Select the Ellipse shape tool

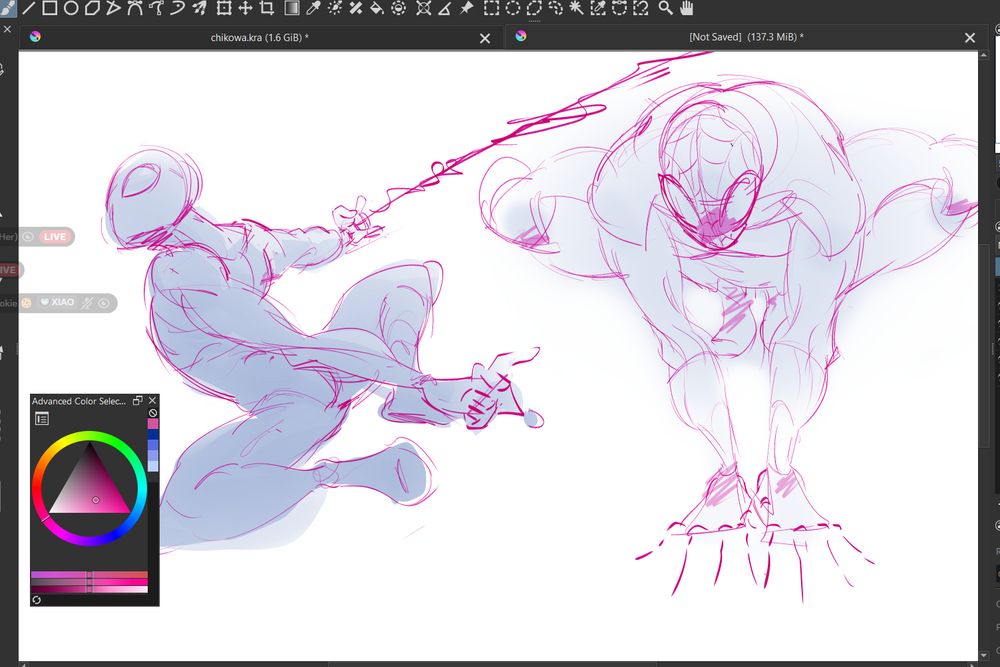[x=71, y=8]
